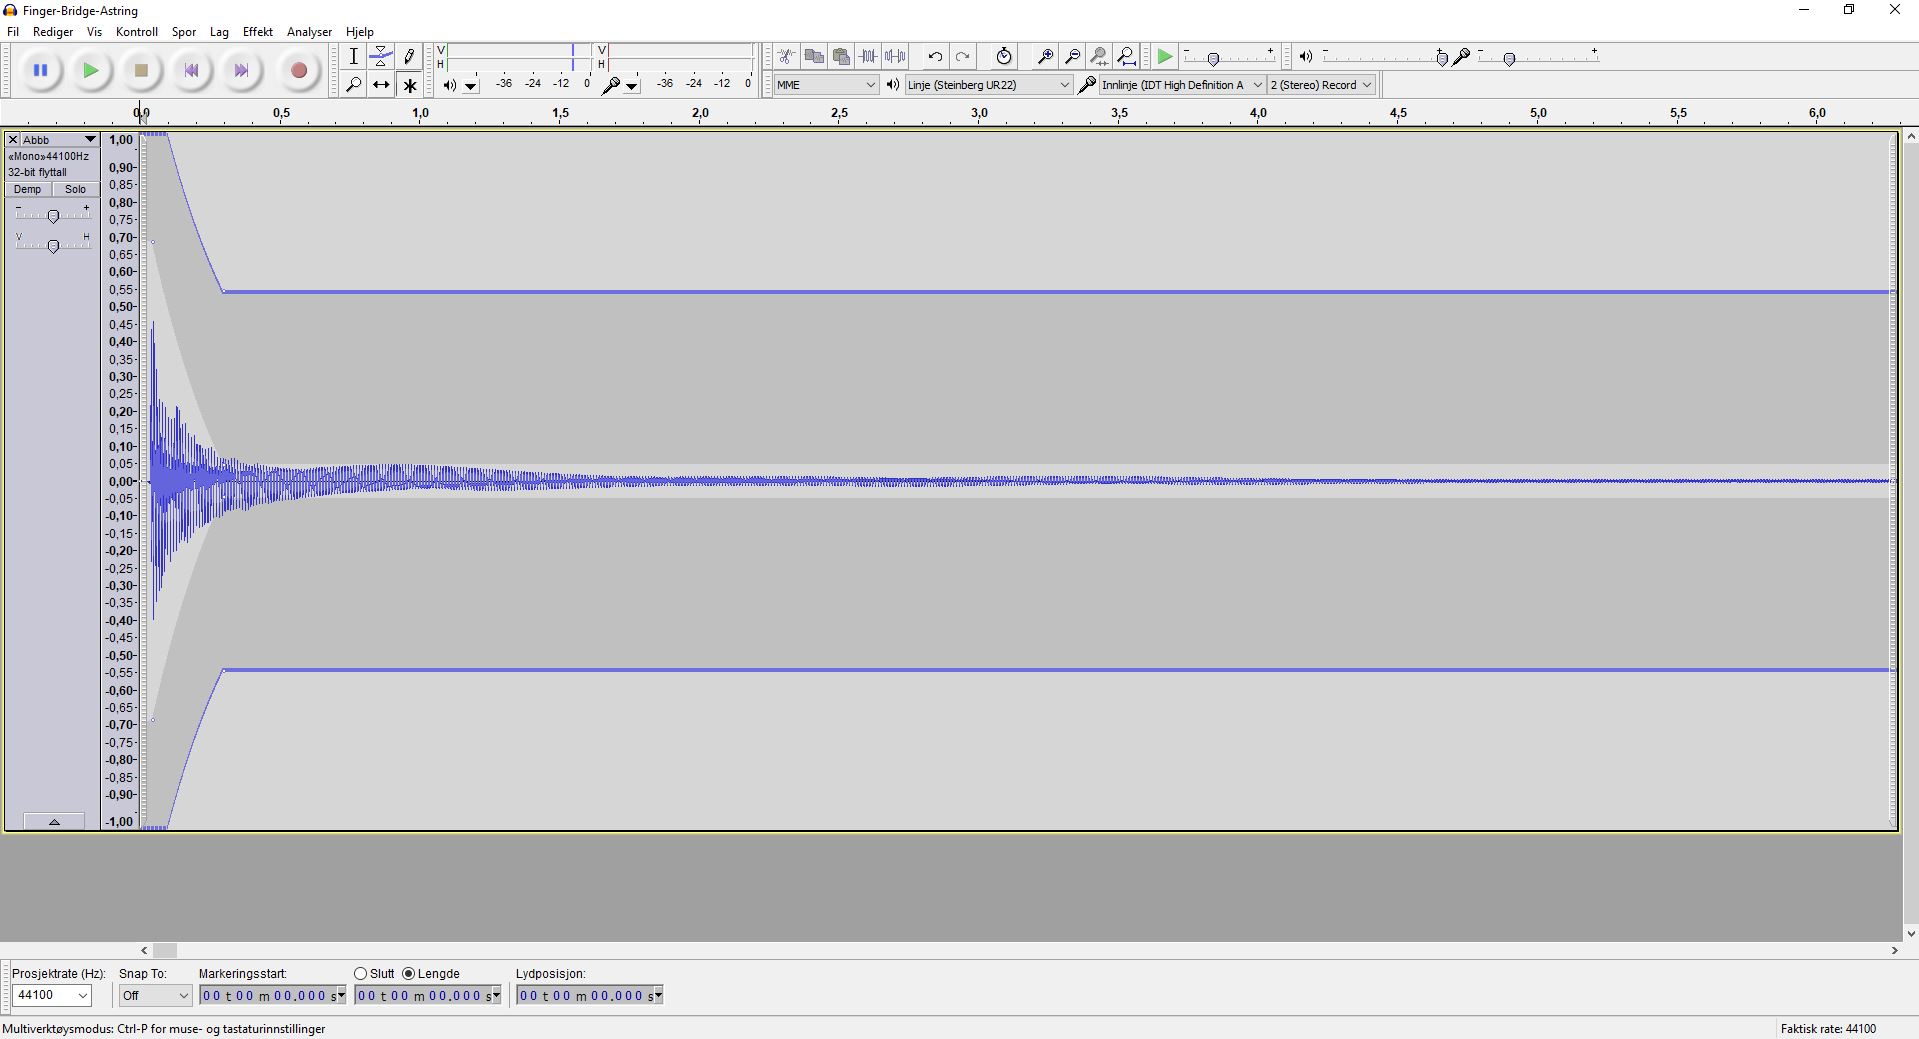
Task: Open the Effekt menu
Action: point(258,32)
